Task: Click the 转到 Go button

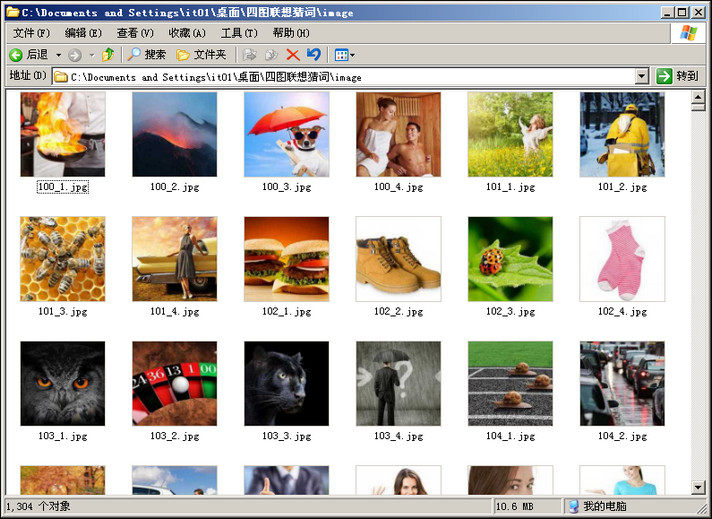Action: pos(678,76)
